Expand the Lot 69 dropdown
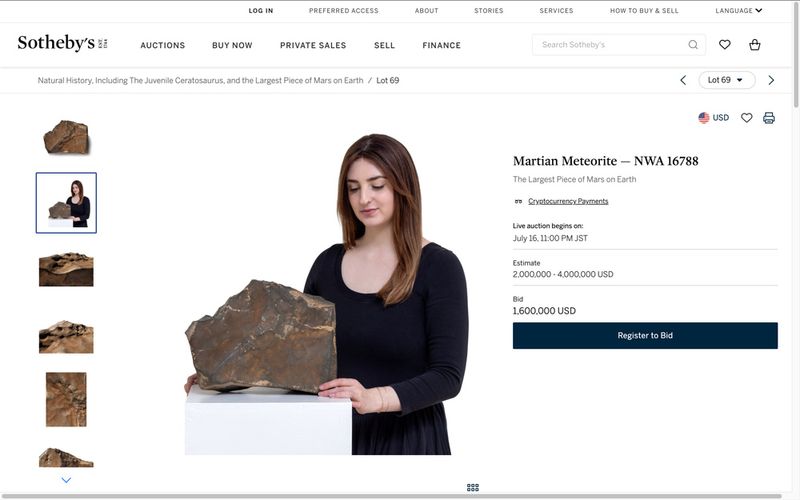The height and width of the screenshot is (500, 800). pyautogui.click(x=726, y=80)
